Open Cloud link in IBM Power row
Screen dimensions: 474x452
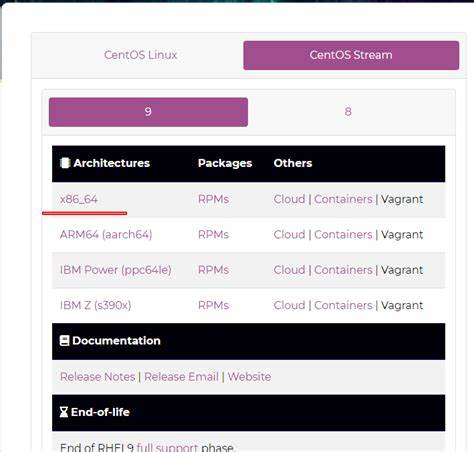pyautogui.click(x=289, y=270)
